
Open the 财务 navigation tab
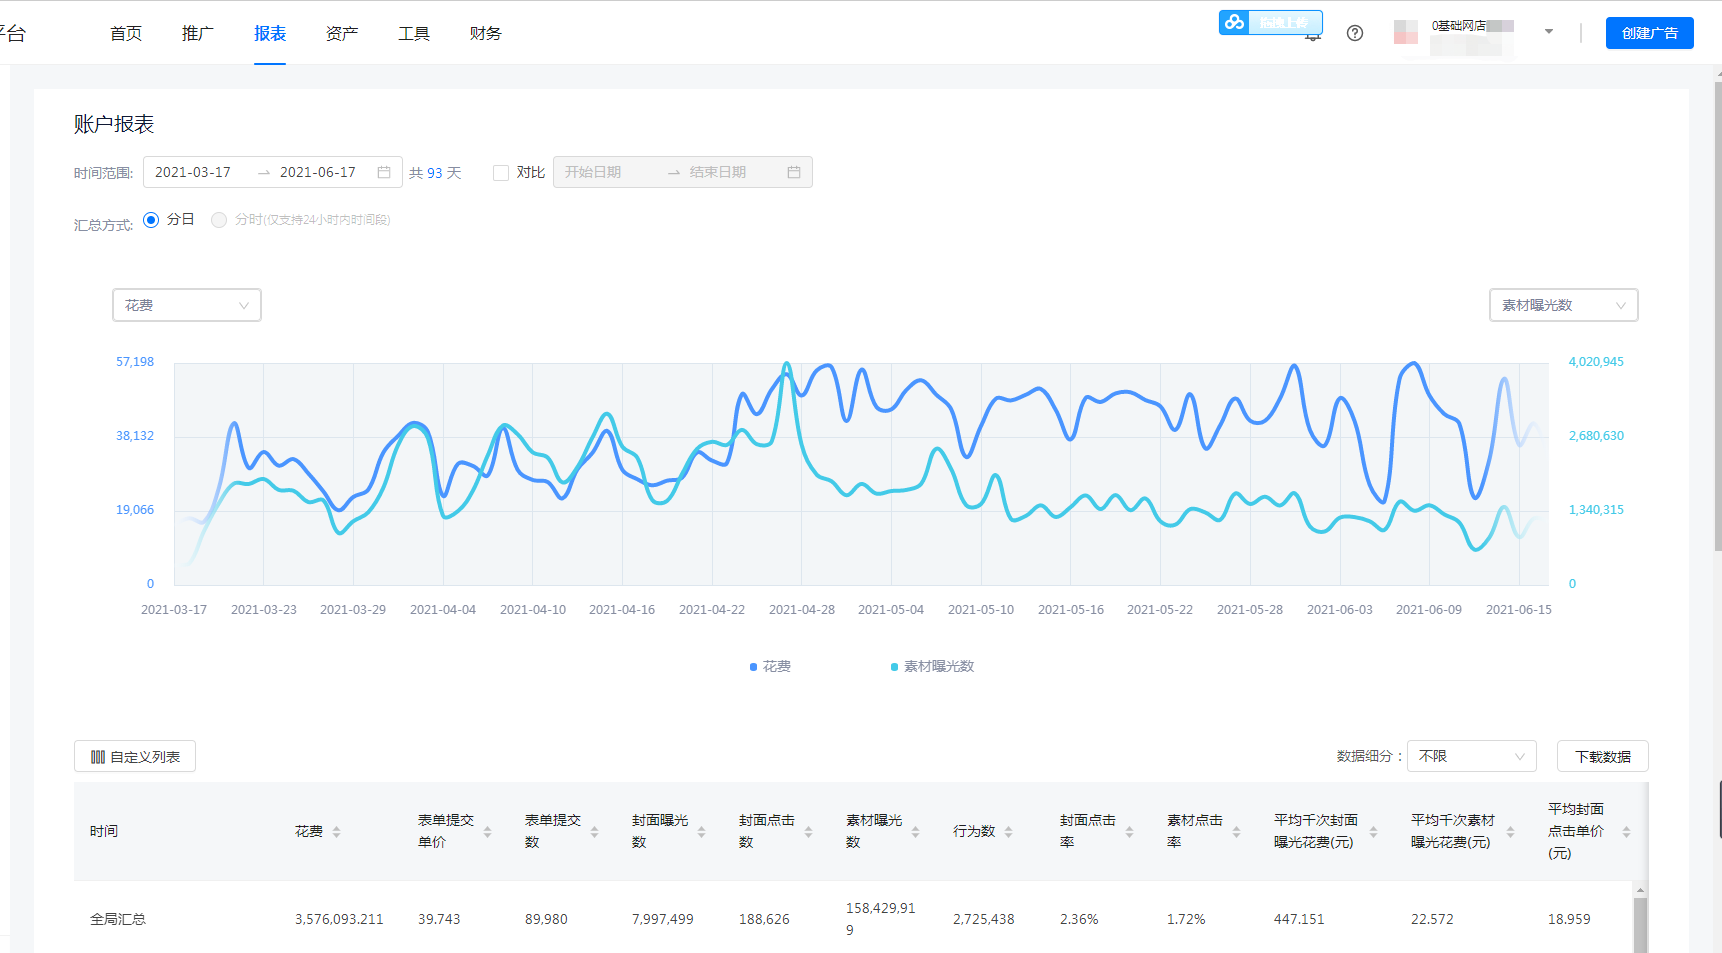pos(485,33)
